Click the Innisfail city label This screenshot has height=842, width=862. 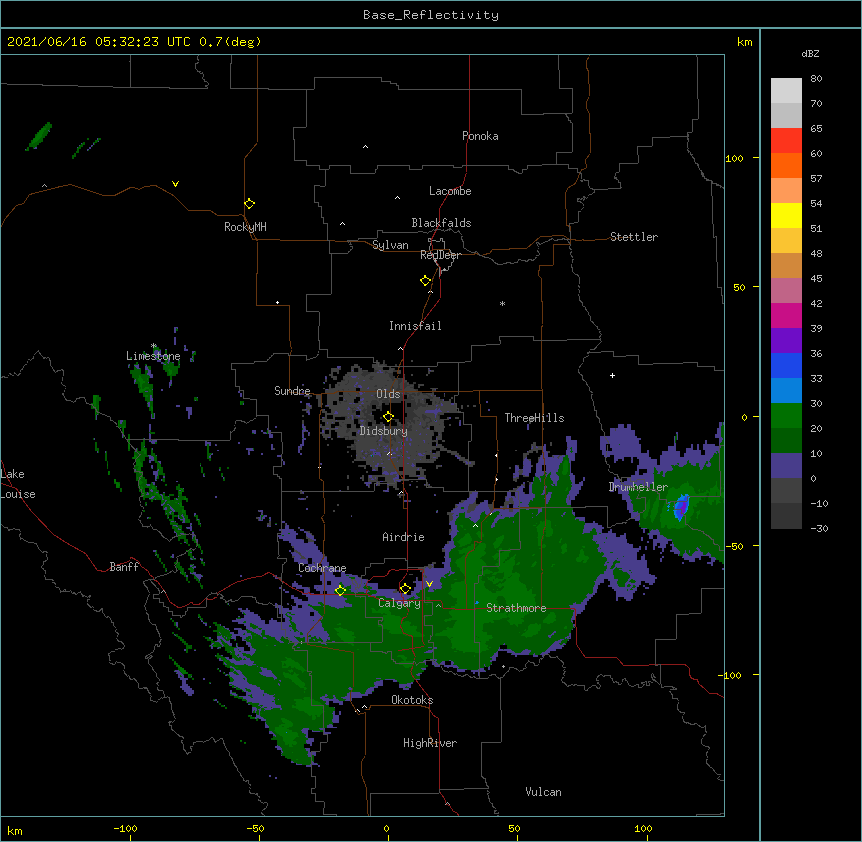point(415,326)
